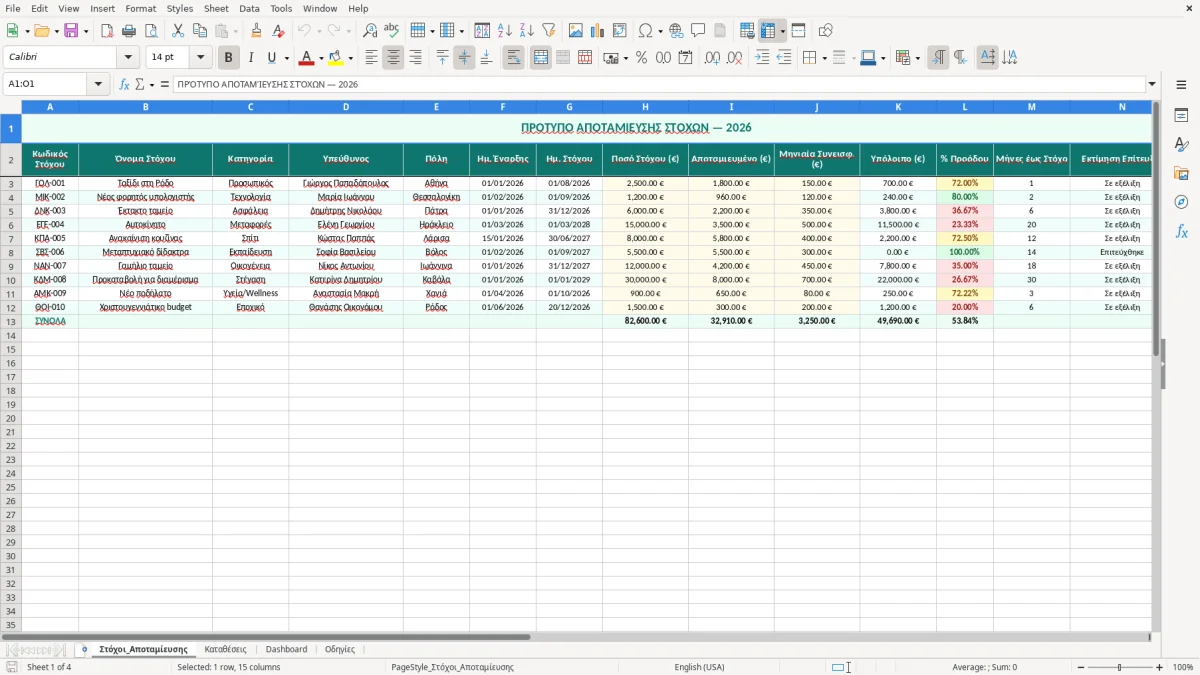This screenshot has height=675, width=1200.
Task: Toggle Wrap Text button
Action: coord(513,58)
